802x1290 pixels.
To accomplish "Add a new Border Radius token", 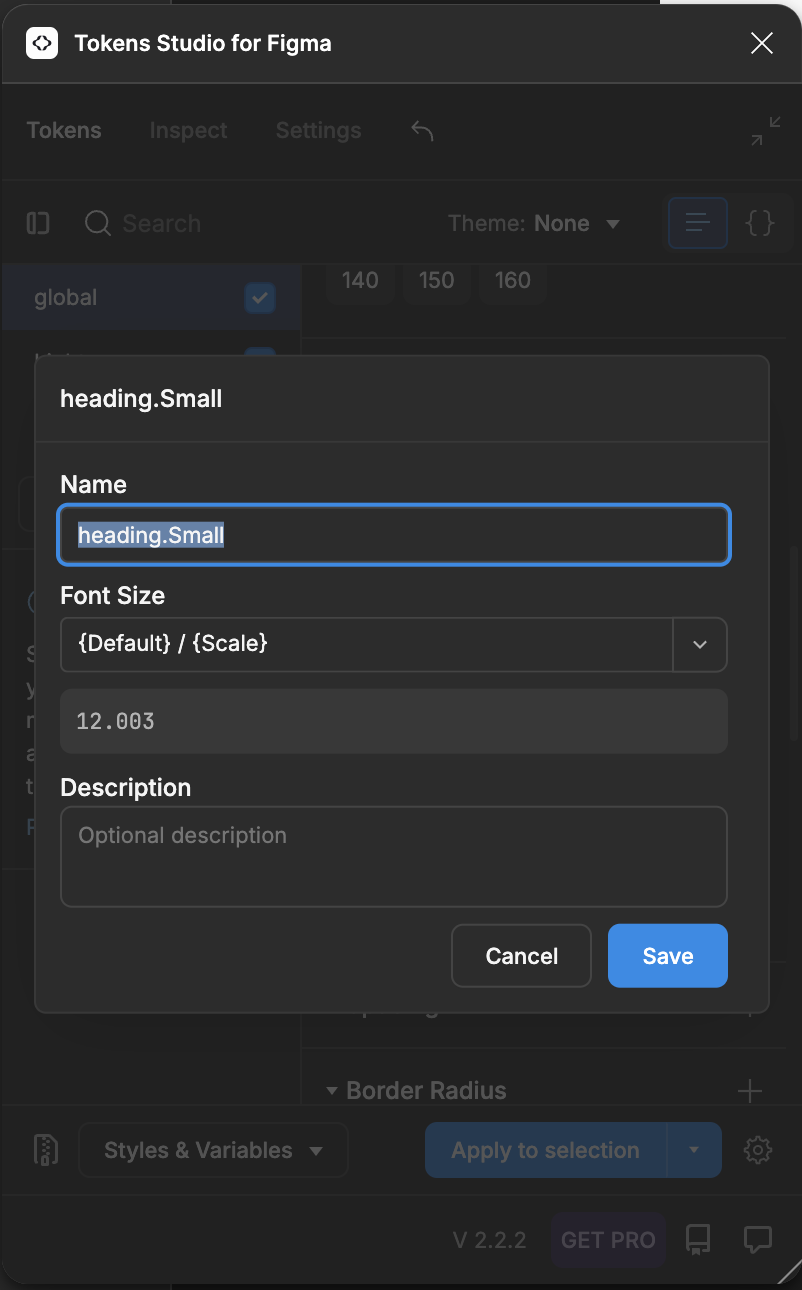I will 749,1090.
